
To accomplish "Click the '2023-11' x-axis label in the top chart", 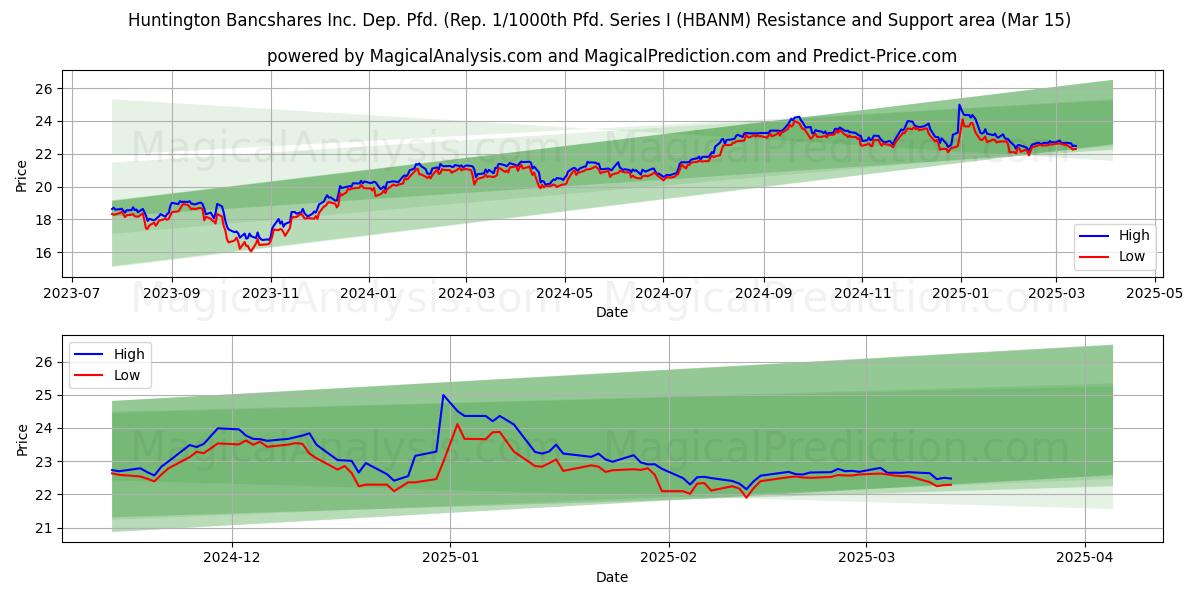I will click(271, 294).
